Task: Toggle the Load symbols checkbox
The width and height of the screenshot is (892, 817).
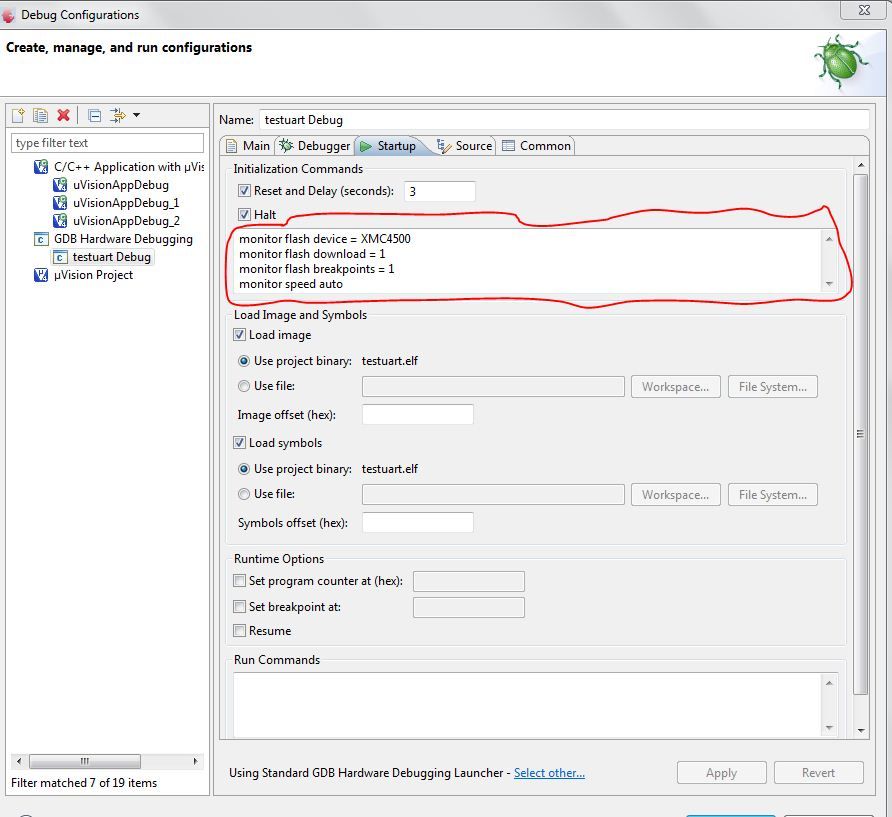Action: (x=239, y=443)
